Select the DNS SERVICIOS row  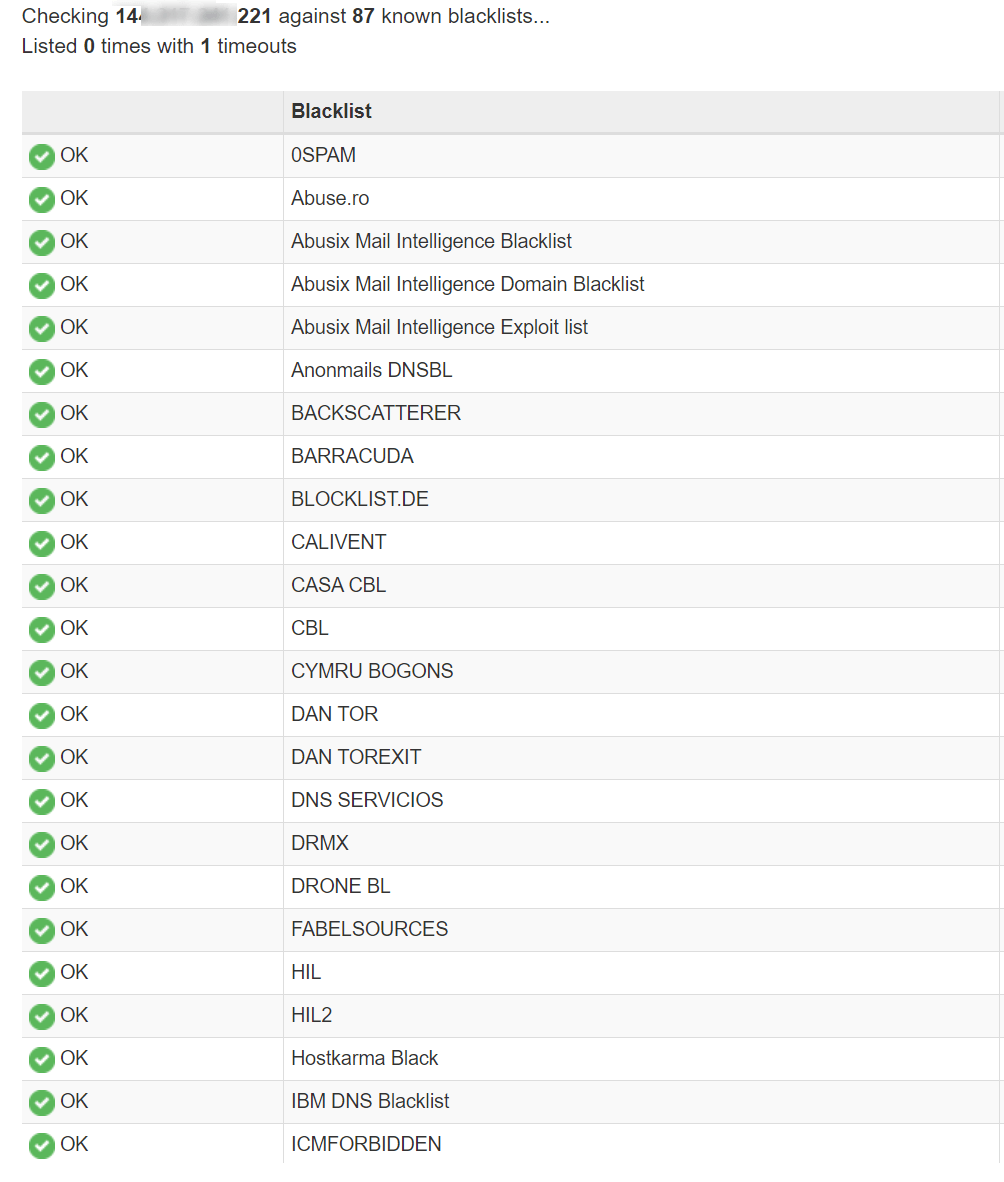(367, 800)
